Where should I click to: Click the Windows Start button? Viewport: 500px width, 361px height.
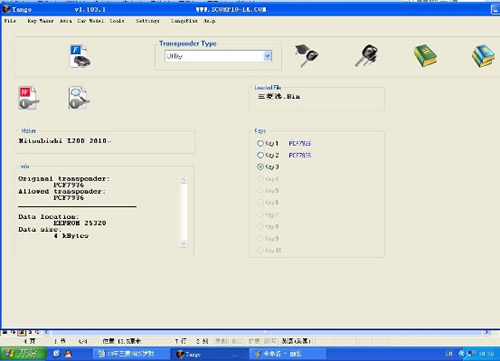click(23, 353)
